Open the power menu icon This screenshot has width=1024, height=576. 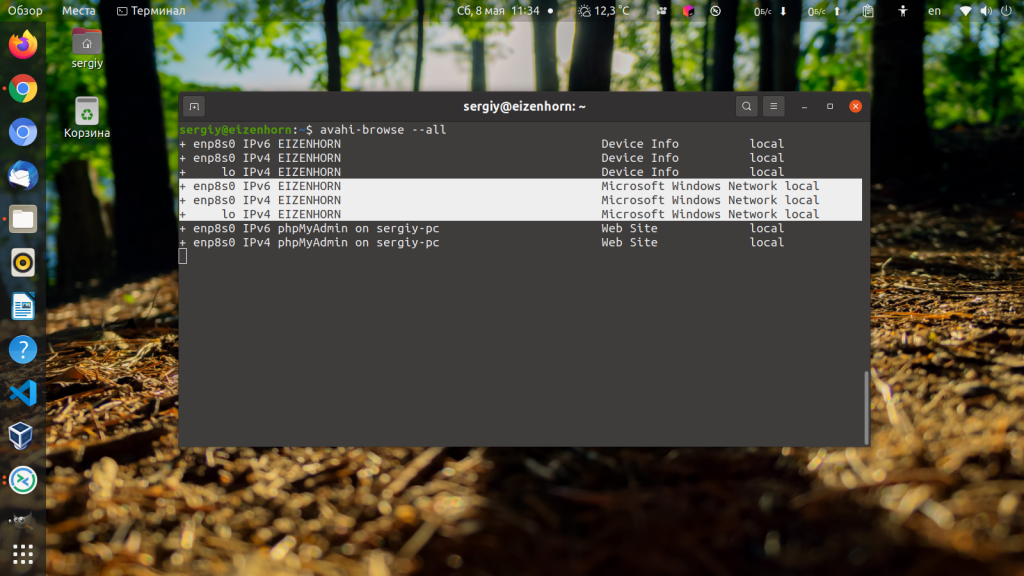point(1006,10)
